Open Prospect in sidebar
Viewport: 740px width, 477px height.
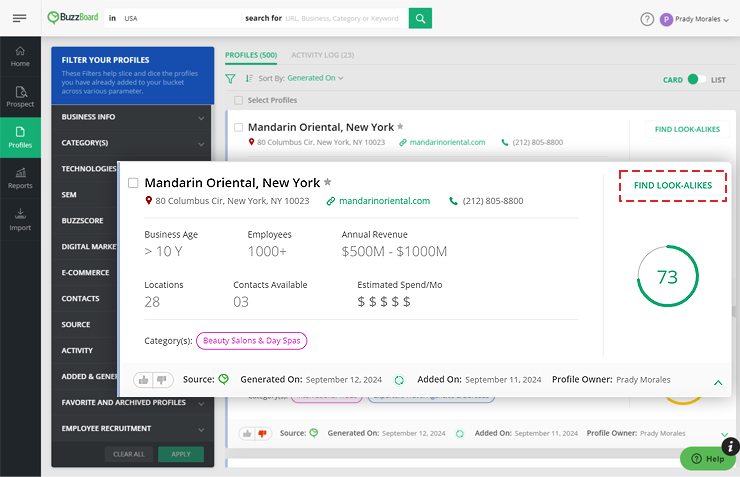[20, 97]
